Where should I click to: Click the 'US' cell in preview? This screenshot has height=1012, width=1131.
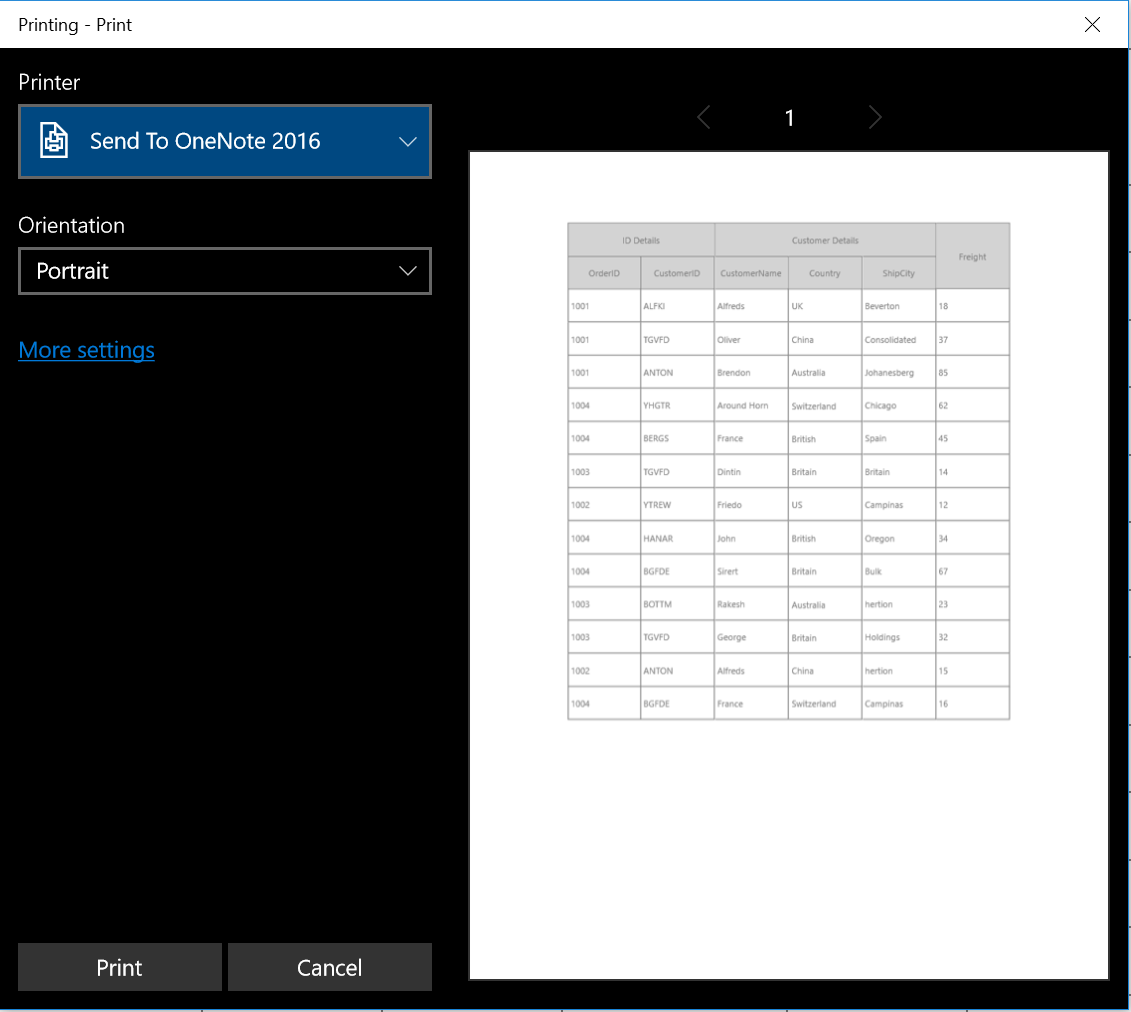(x=824, y=505)
